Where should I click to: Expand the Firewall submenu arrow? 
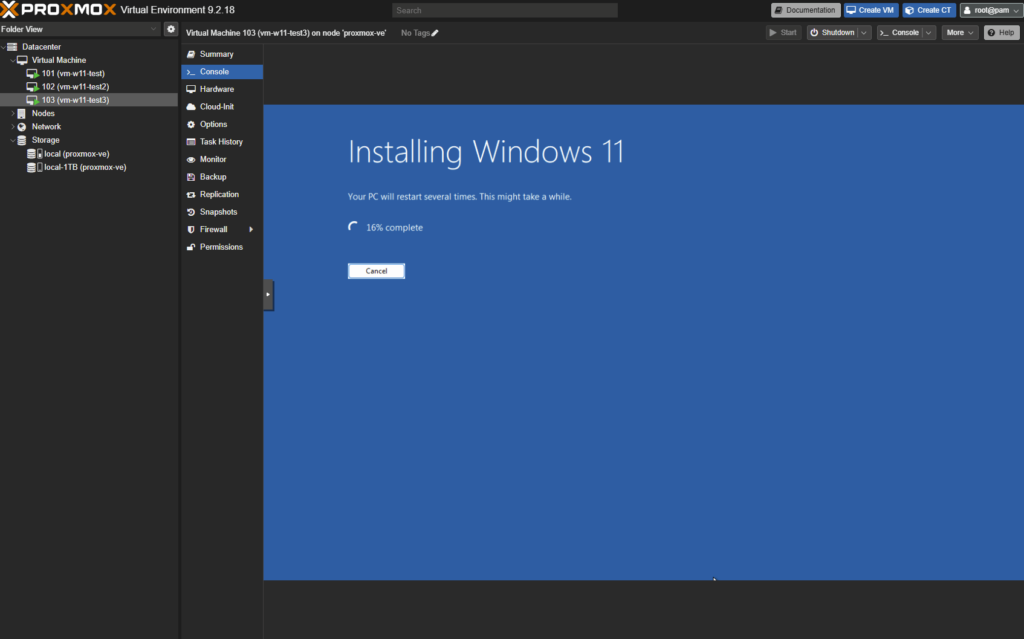251,229
